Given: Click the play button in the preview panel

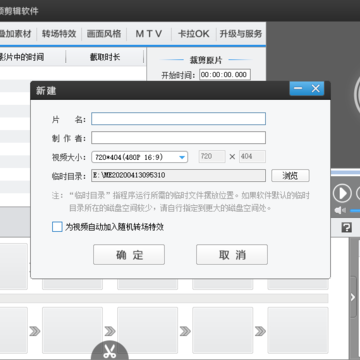Looking at the screenshot, I should click(x=342, y=193).
